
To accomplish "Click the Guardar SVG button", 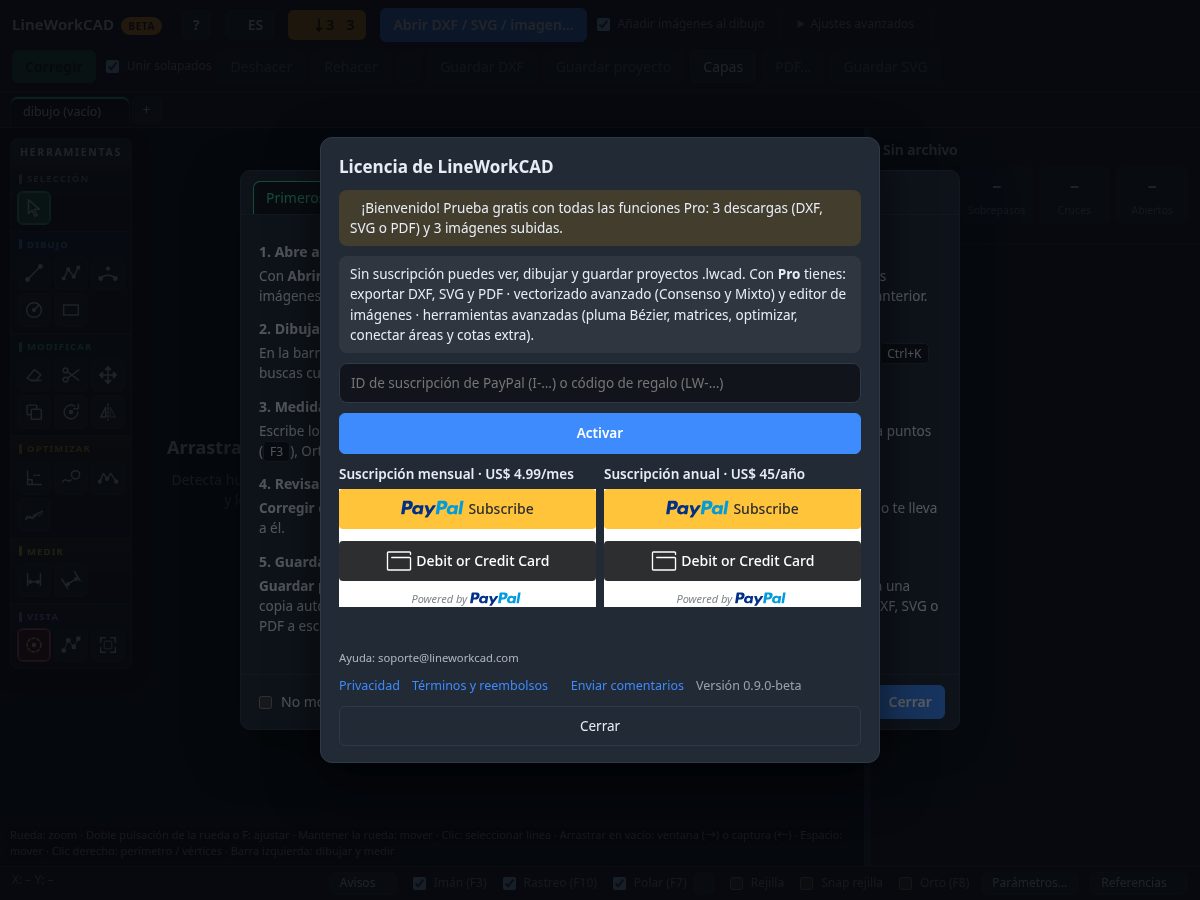I will (885, 67).
